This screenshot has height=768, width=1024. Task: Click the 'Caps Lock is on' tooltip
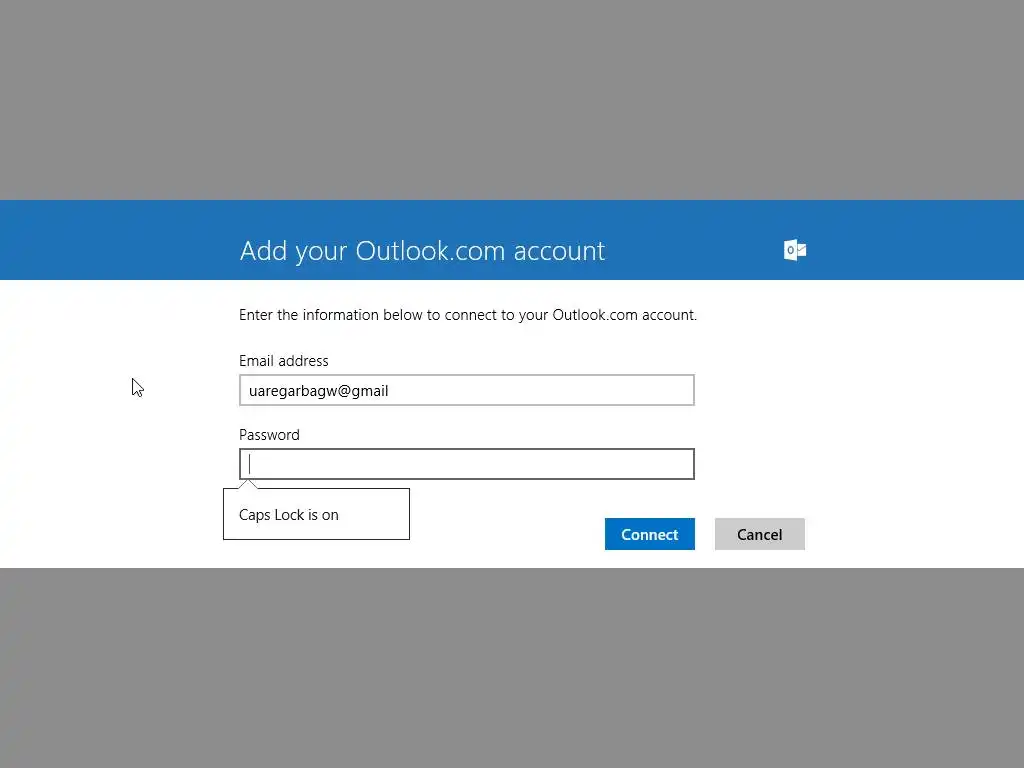[x=316, y=514]
